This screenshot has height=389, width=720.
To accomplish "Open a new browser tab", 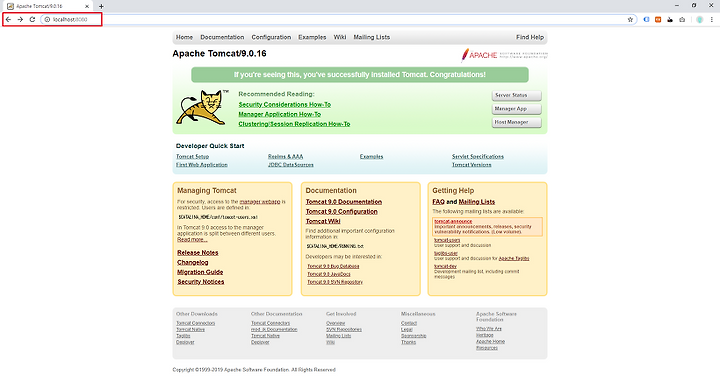I will (101, 6).
